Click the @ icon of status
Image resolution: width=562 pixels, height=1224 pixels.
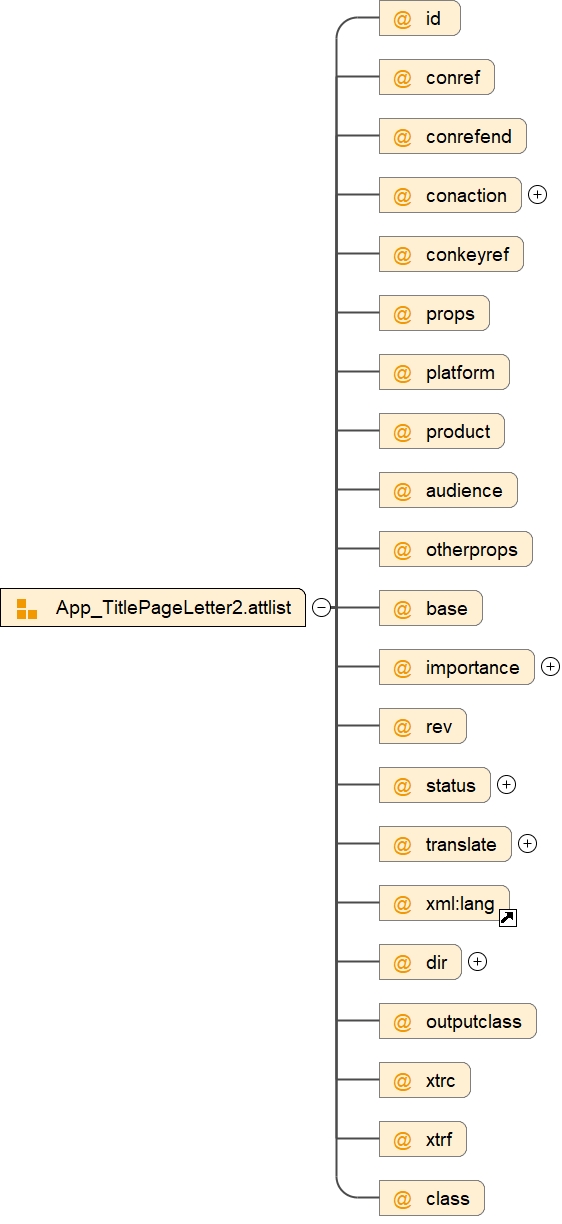[x=403, y=786]
